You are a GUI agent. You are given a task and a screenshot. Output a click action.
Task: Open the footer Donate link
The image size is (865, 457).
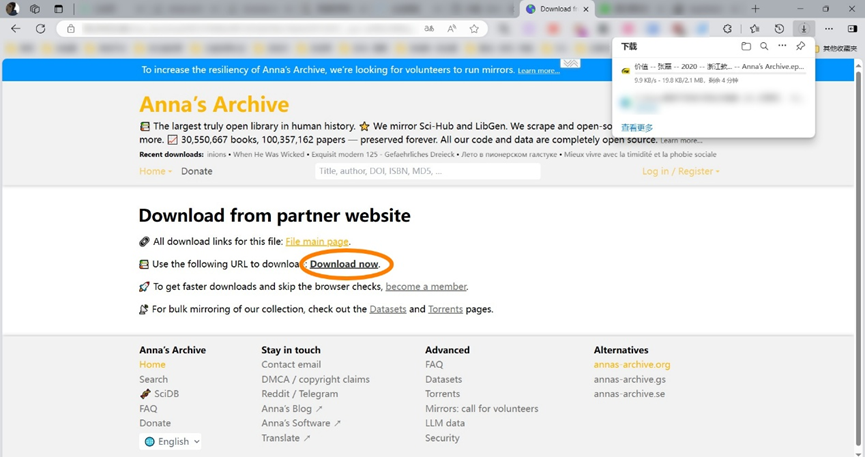point(155,423)
